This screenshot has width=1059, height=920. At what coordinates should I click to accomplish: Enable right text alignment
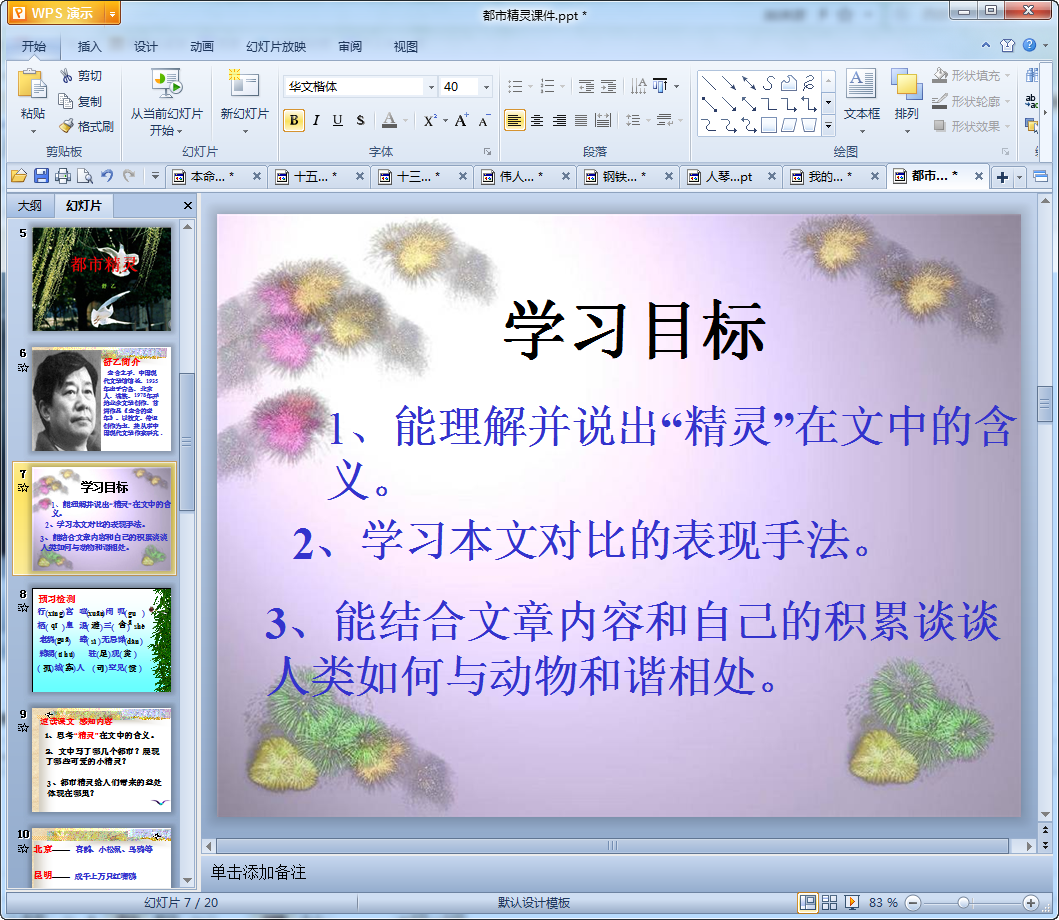point(559,121)
